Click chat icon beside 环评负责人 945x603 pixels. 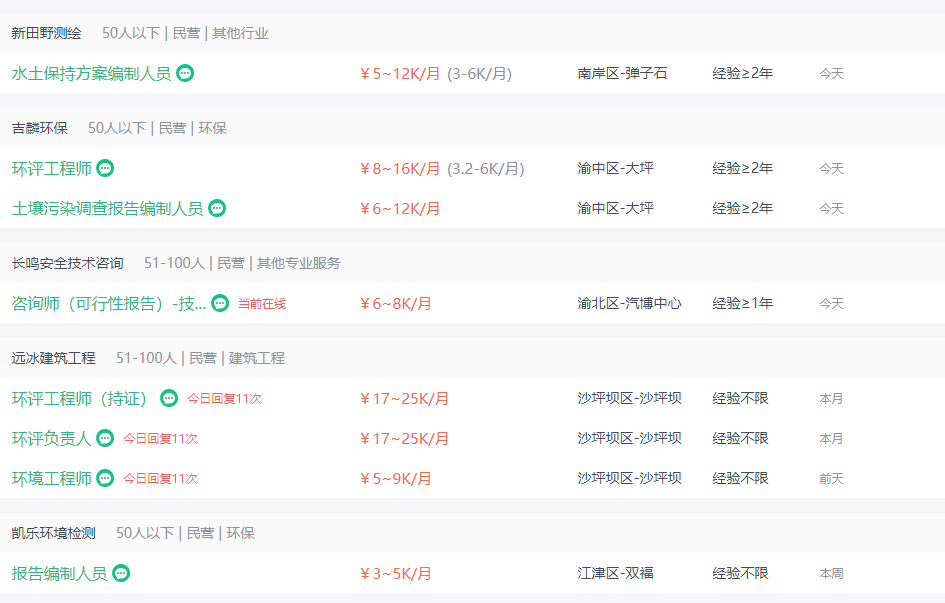click(x=105, y=438)
